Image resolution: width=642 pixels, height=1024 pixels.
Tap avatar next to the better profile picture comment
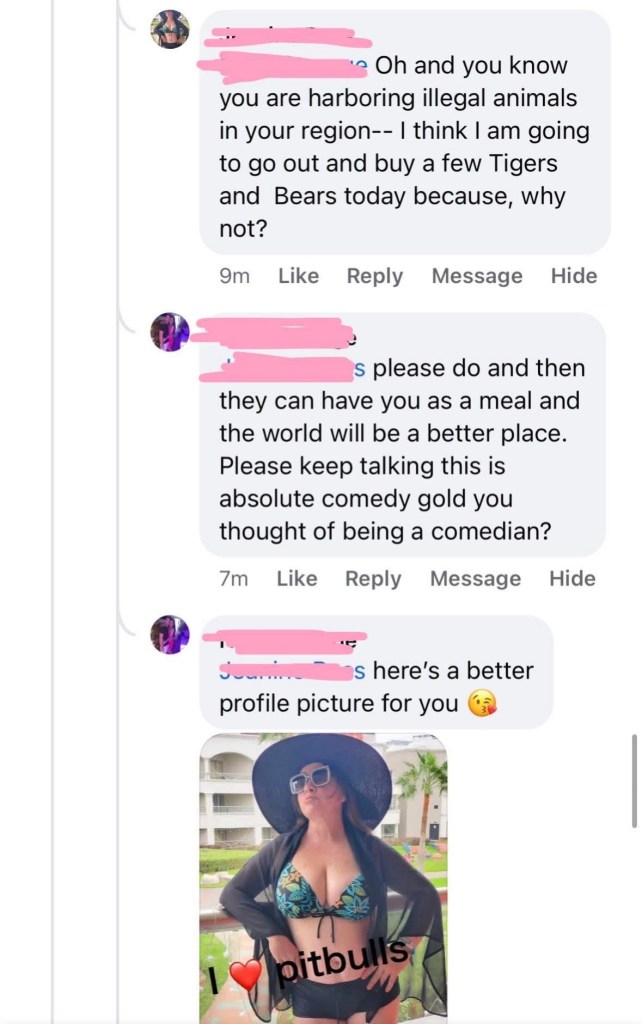[170, 634]
